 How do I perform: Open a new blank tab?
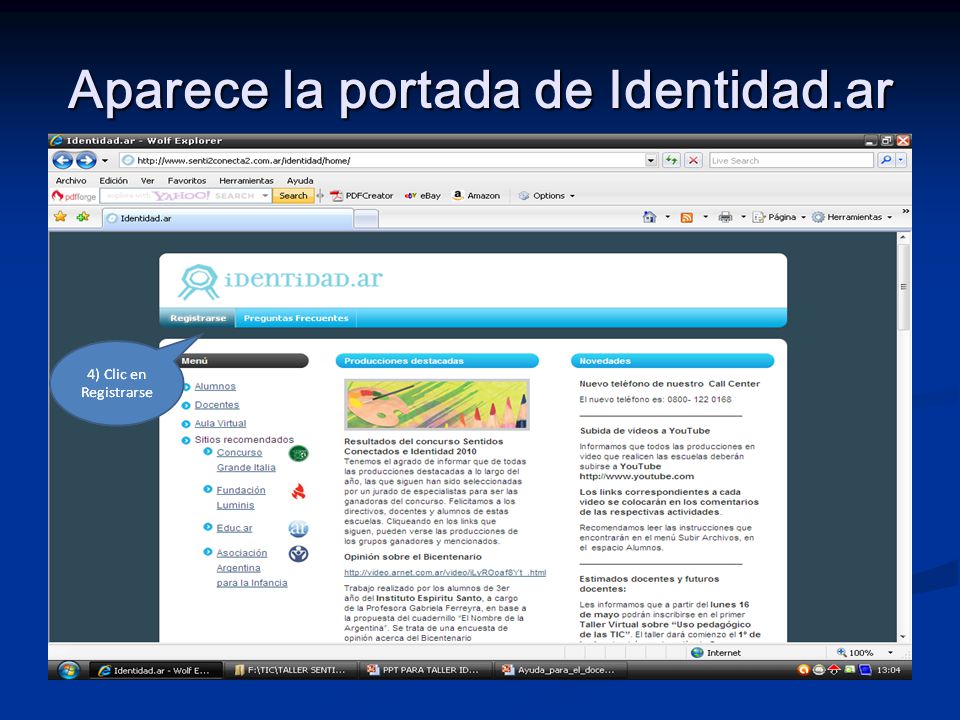366,219
